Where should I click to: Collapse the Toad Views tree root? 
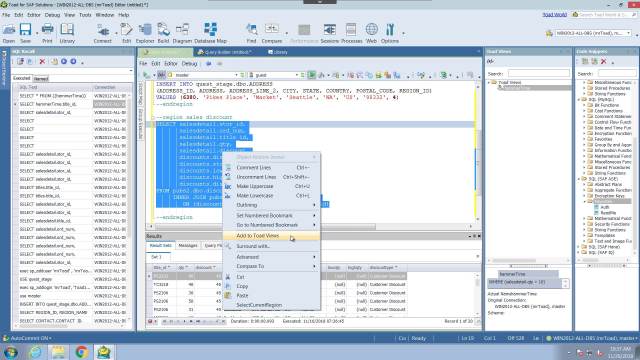click(x=489, y=82)
